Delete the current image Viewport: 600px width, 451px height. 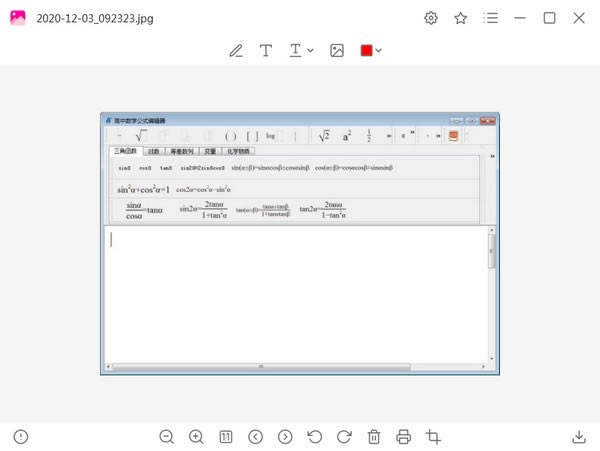374,436
